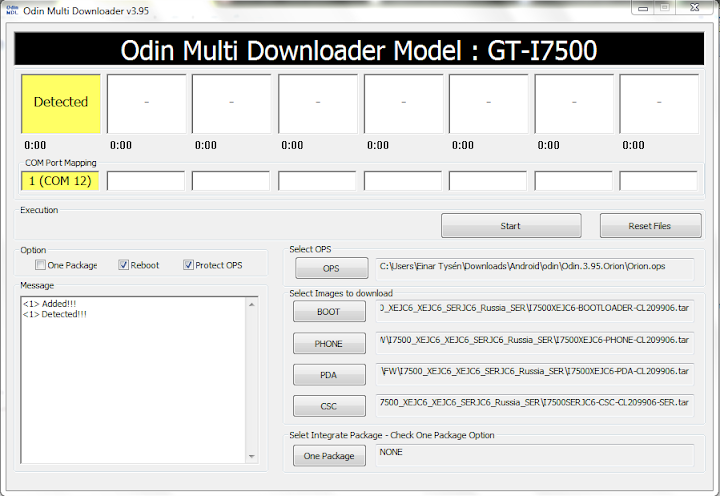Close the Odin Multi Downloader window
This screenshot has height=496, width=720.
coord(695,8)
